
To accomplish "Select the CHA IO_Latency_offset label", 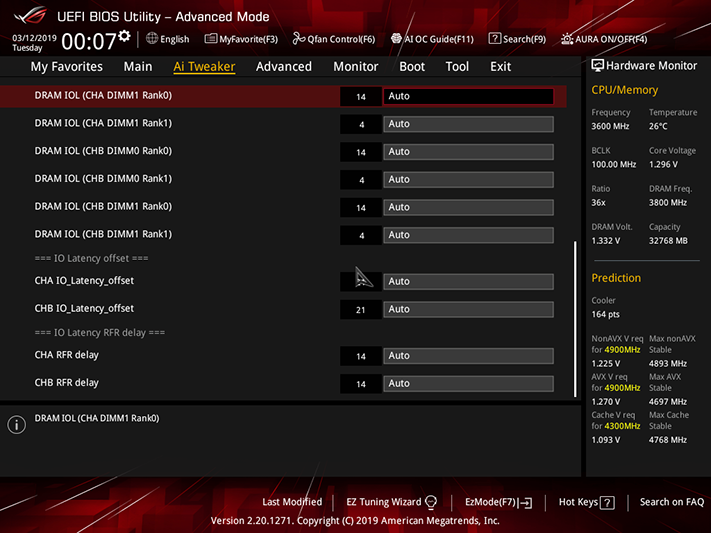I will (84, 281).
